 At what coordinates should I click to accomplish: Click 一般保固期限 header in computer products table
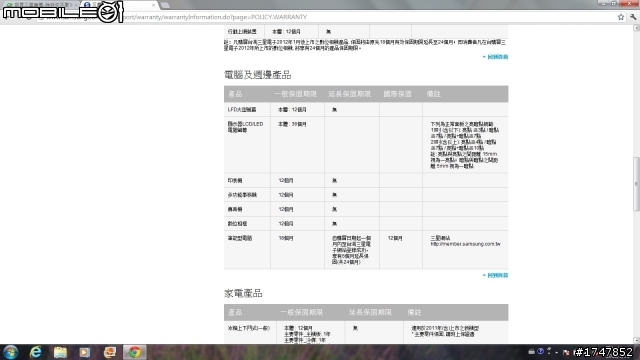click(x=296, y=94)
